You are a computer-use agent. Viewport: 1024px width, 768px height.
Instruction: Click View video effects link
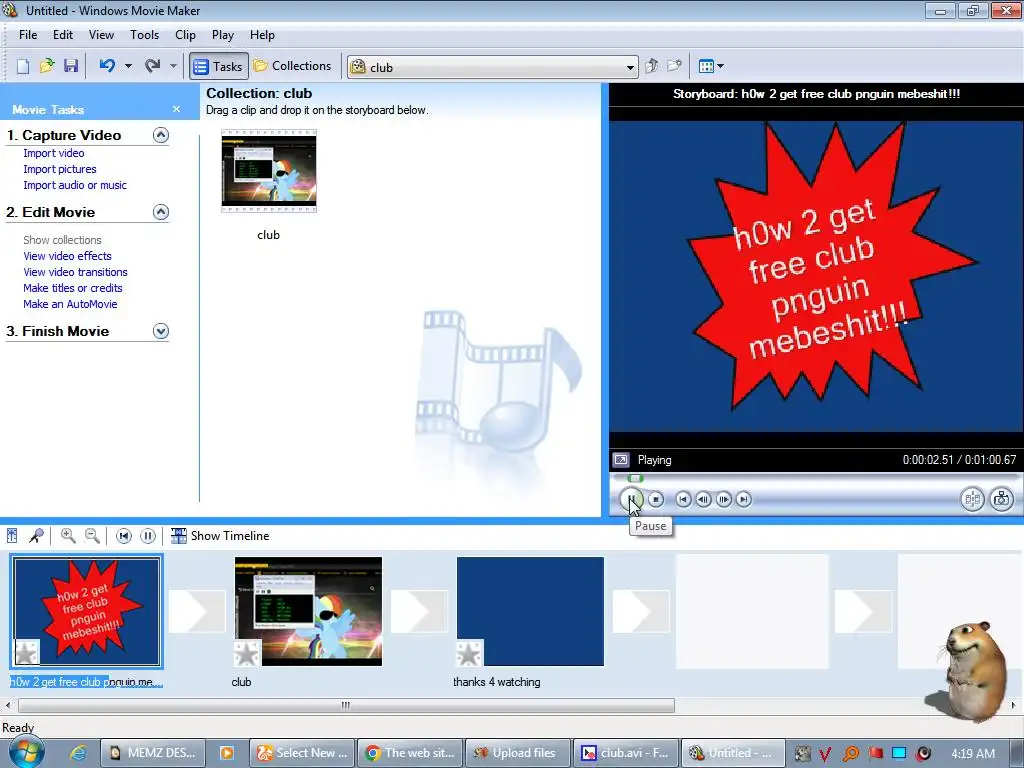(67, 256)
